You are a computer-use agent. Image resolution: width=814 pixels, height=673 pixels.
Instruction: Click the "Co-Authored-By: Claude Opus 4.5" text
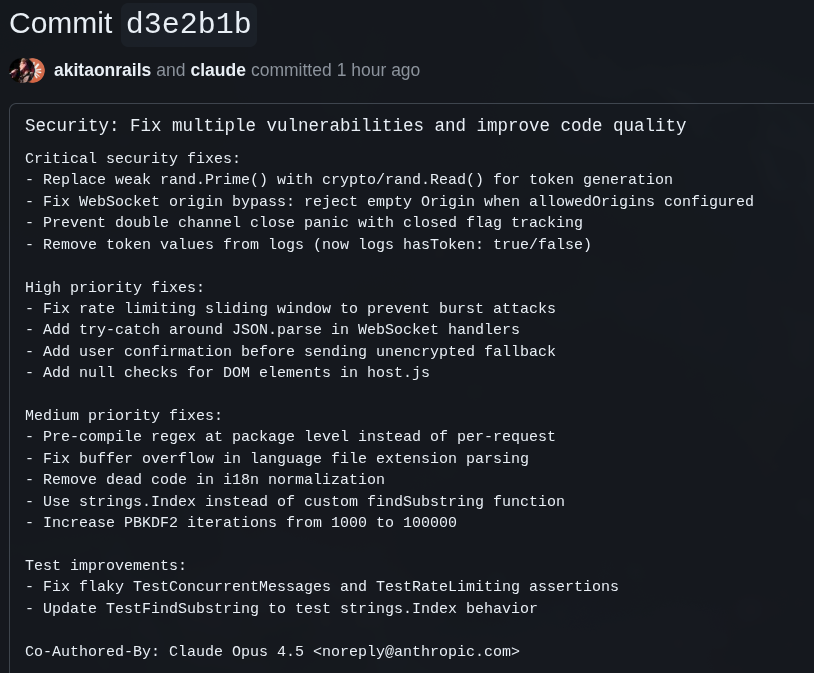pyautogui.click(x=164, y=651)
